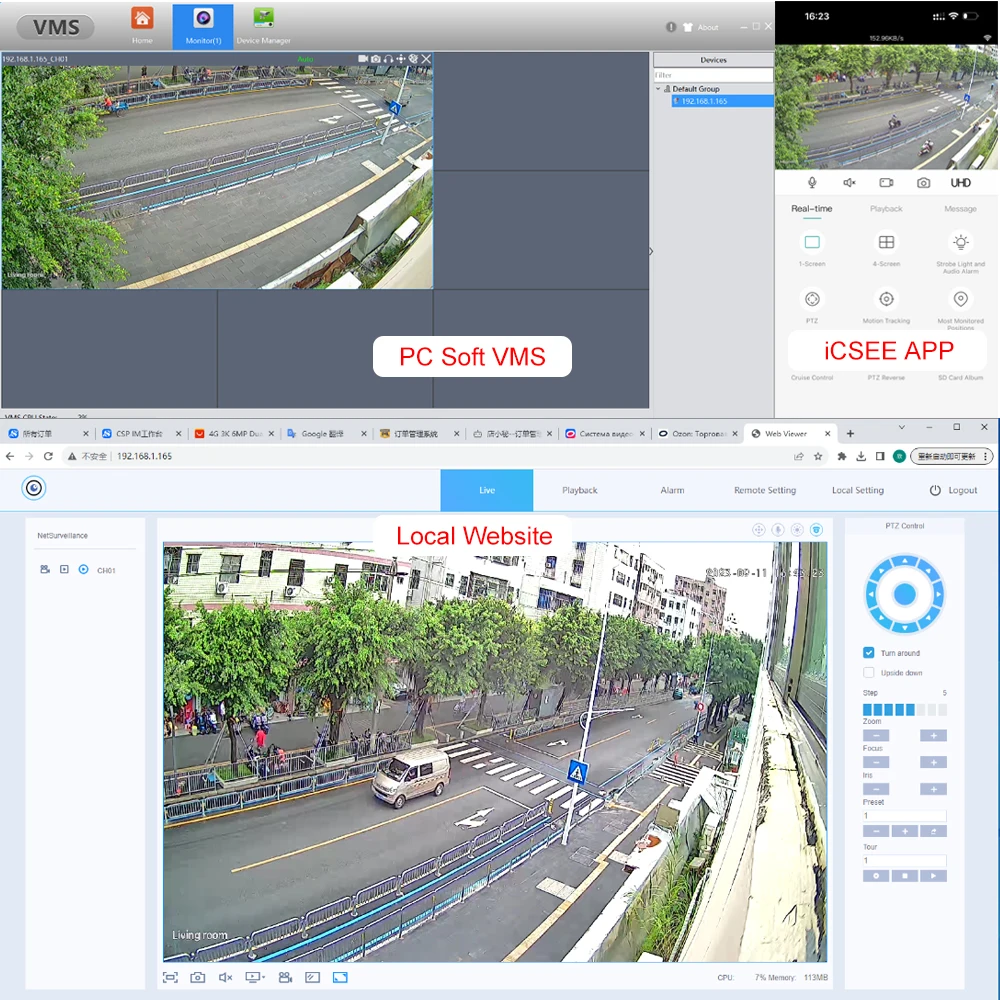Click PTZ right arrow on control wheel
The height and width of the screenshot is (1000, 1000).
click(938, 594)
